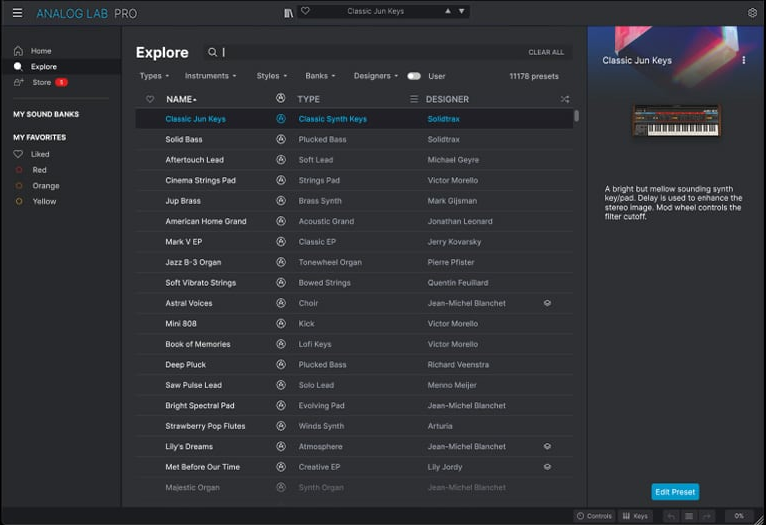Open the history list icon in status bar

click(x=689, y=516)
